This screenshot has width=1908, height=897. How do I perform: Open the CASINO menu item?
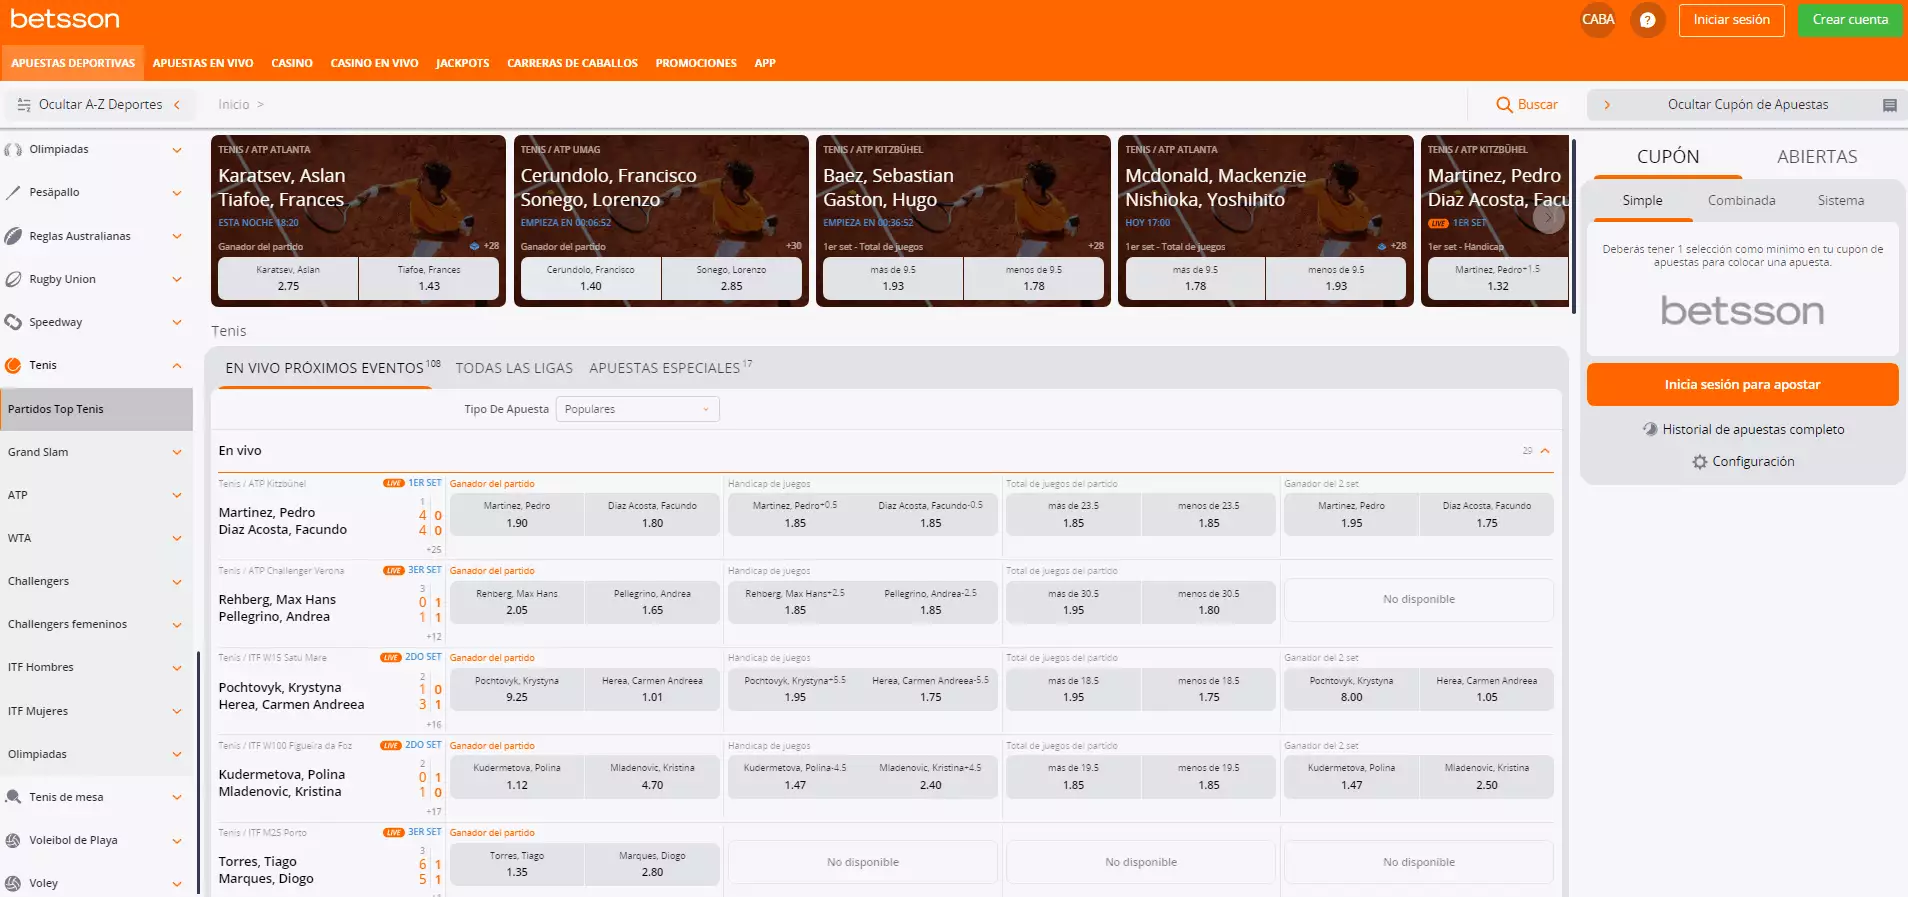coord(292,63)
